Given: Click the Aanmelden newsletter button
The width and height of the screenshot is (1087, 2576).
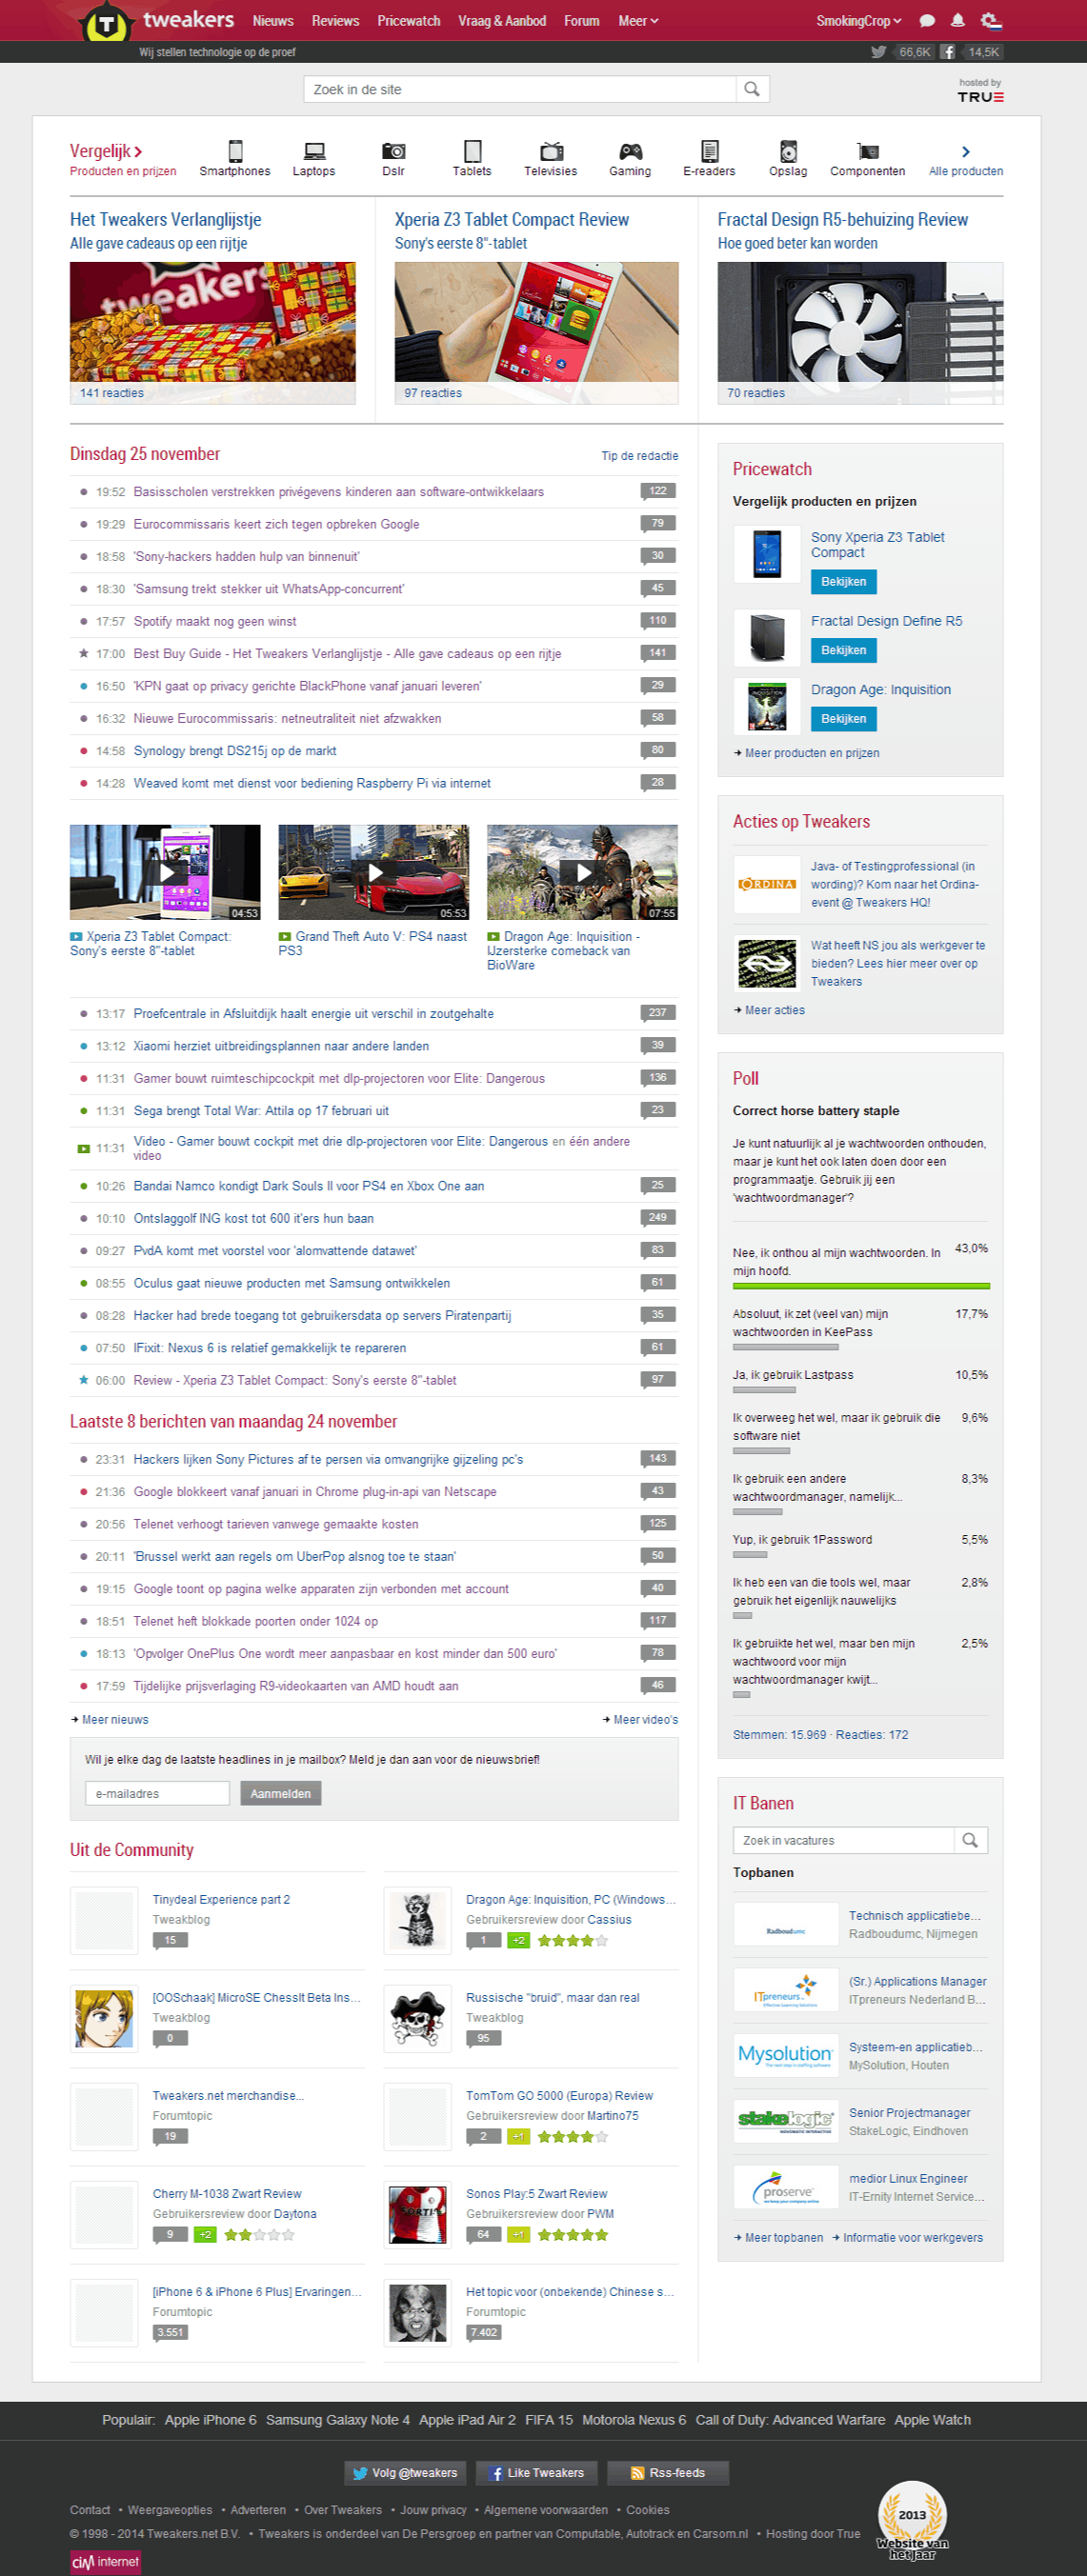Looking at the screenshot, I should (x=280, y=1793).
